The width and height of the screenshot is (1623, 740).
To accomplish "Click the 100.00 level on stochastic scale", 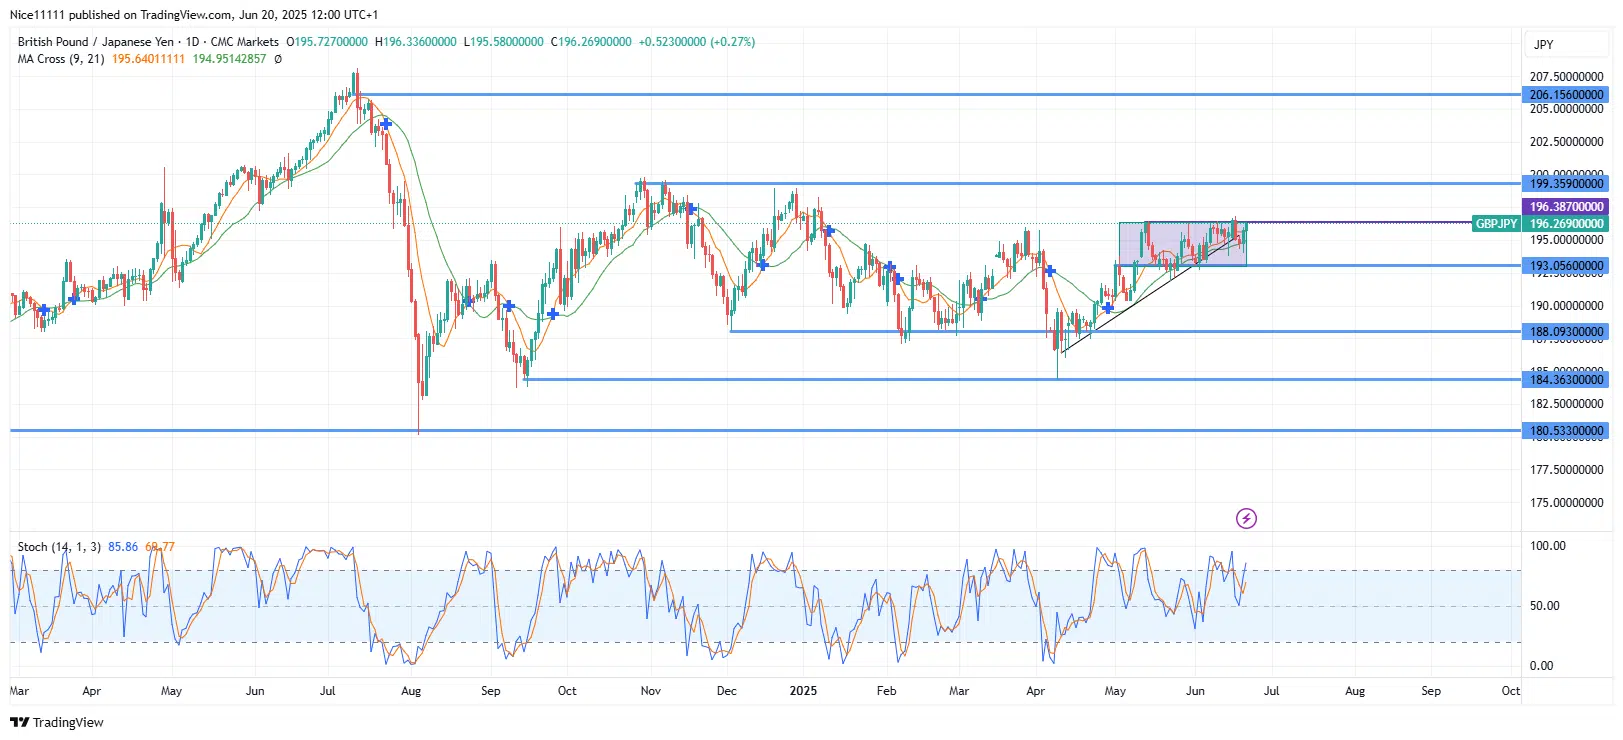I will pyautogui.click(x=1547, y=546).
